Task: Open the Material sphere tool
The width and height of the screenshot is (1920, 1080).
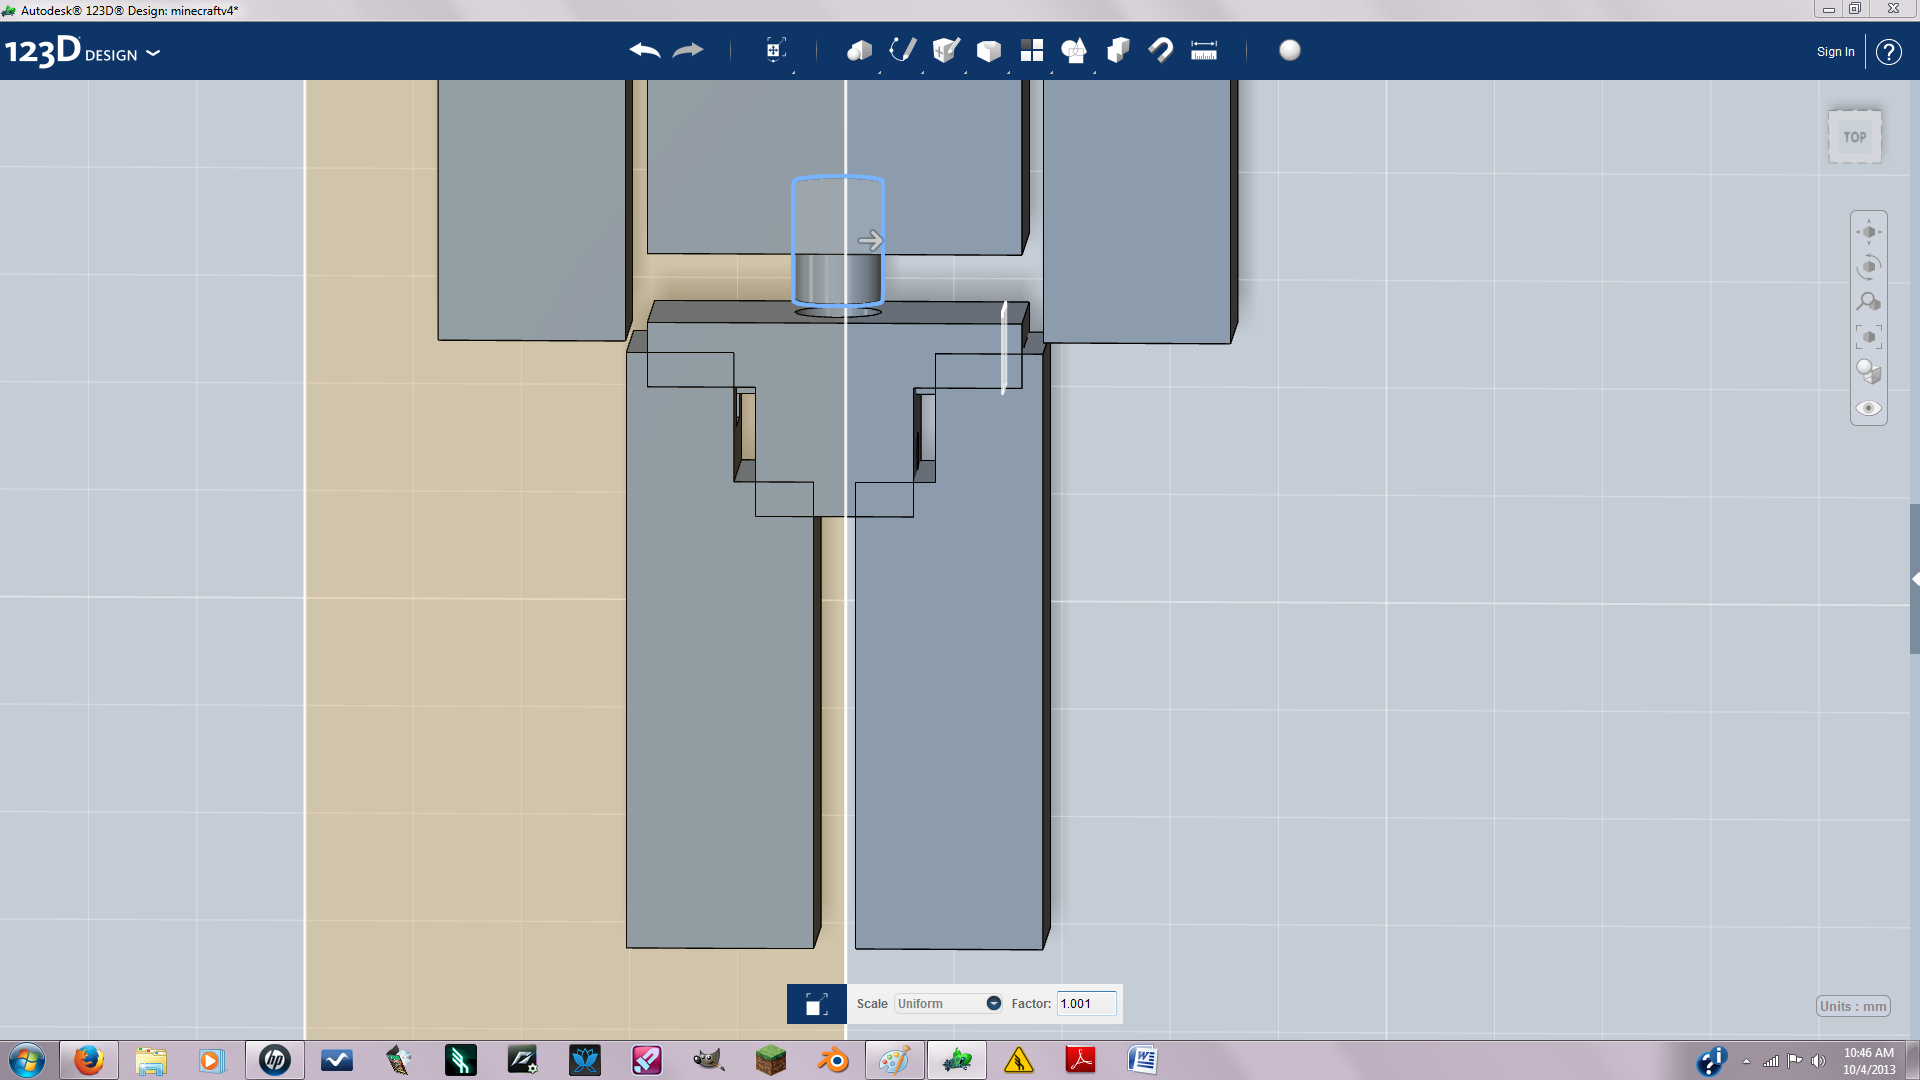Action: 1290,50
